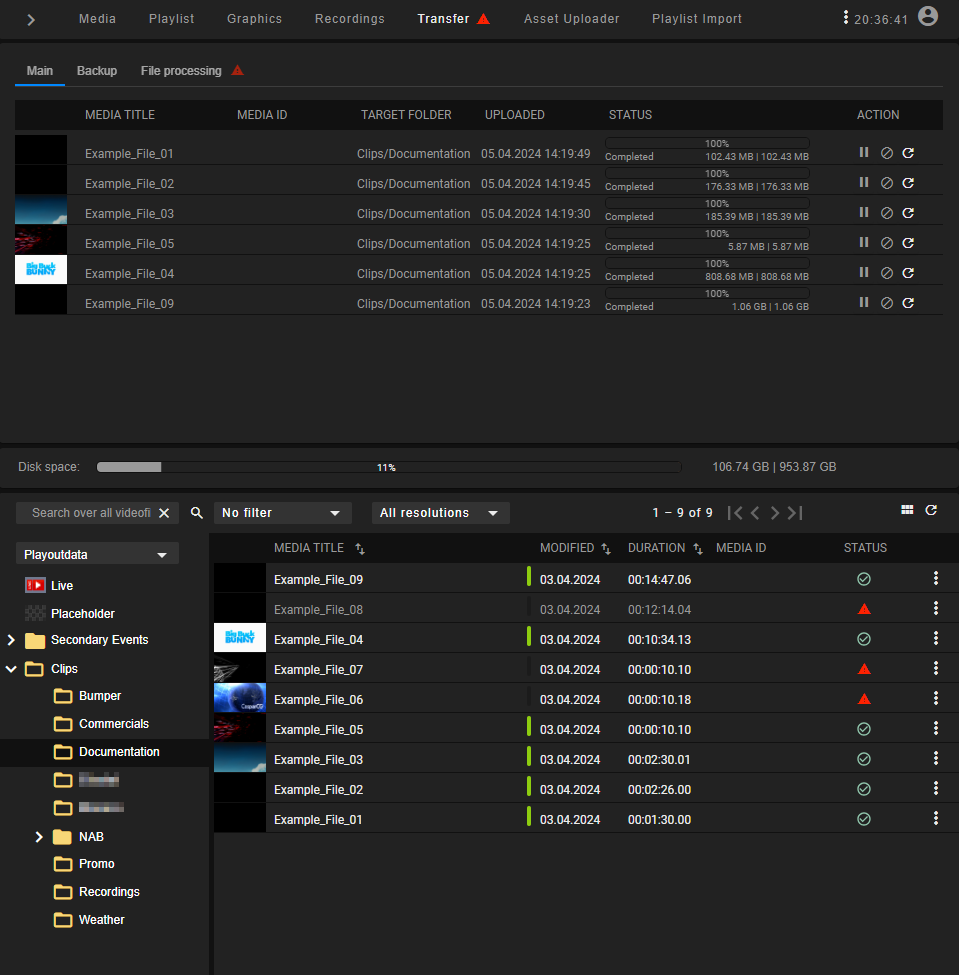Switch to the Backup tab
The width and height of the screenshot is (959, 975).
click(96, 70)
